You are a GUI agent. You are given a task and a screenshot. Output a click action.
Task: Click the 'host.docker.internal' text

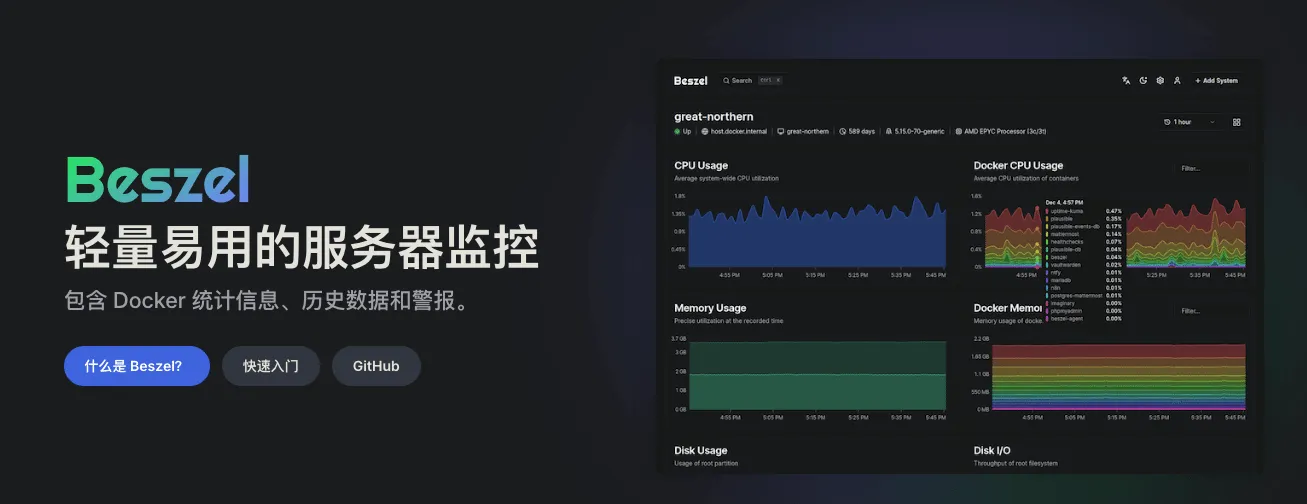[739, 131]
